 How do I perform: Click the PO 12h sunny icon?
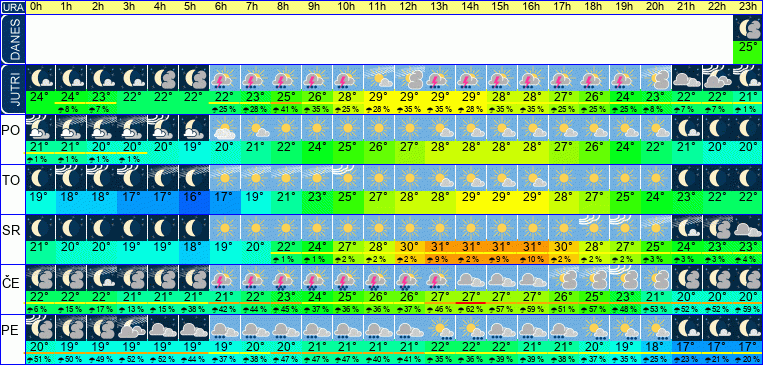coord(409,128)
